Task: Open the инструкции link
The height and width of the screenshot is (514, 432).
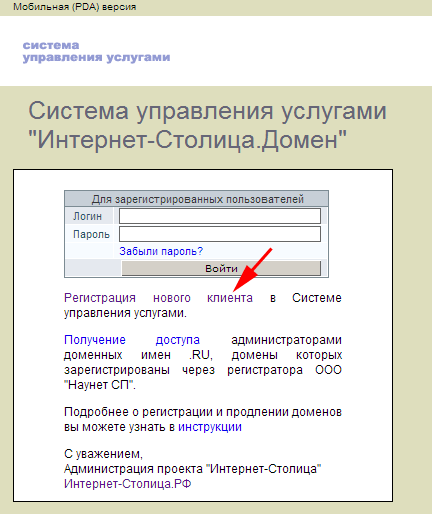Action: coord(210,427)
